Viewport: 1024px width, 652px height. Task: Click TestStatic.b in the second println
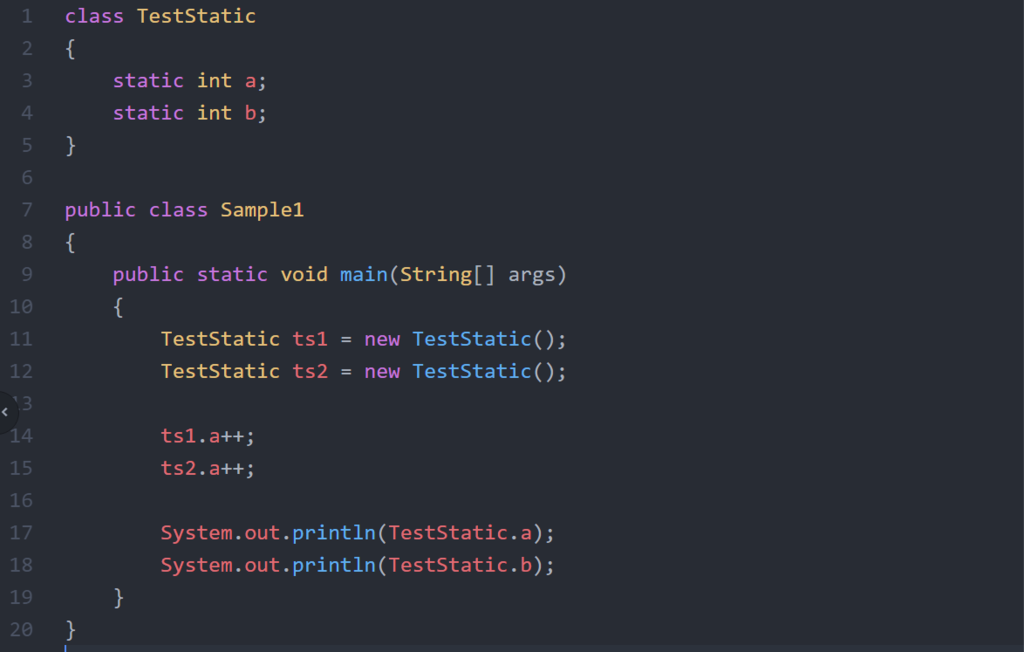(460, 565)
